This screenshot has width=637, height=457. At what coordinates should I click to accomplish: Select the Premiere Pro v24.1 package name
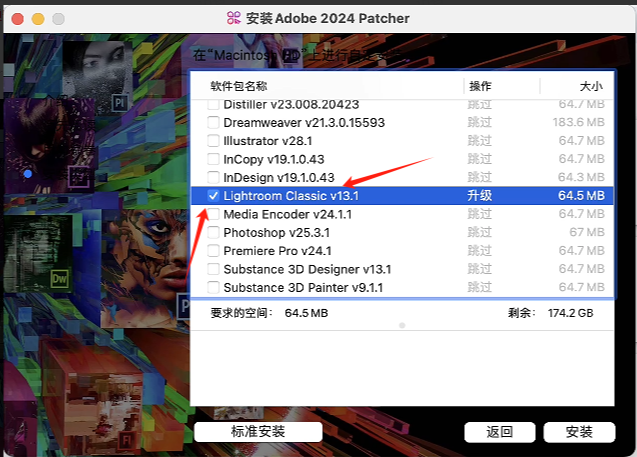click(277, 251)
